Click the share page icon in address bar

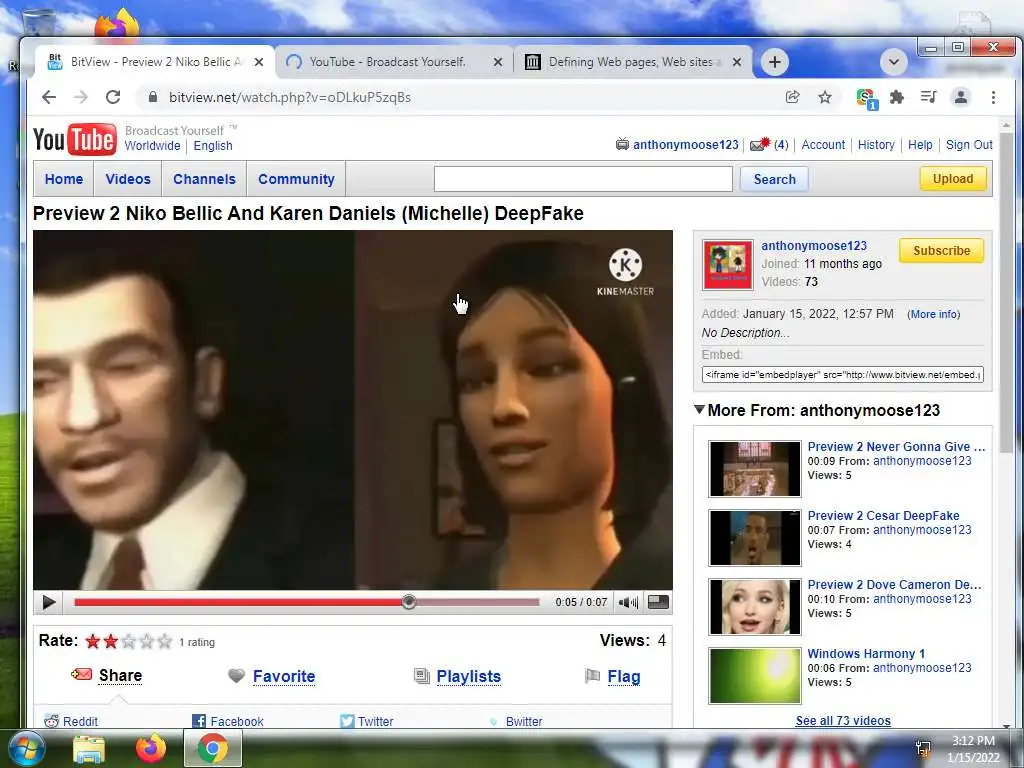click(793, 97)
